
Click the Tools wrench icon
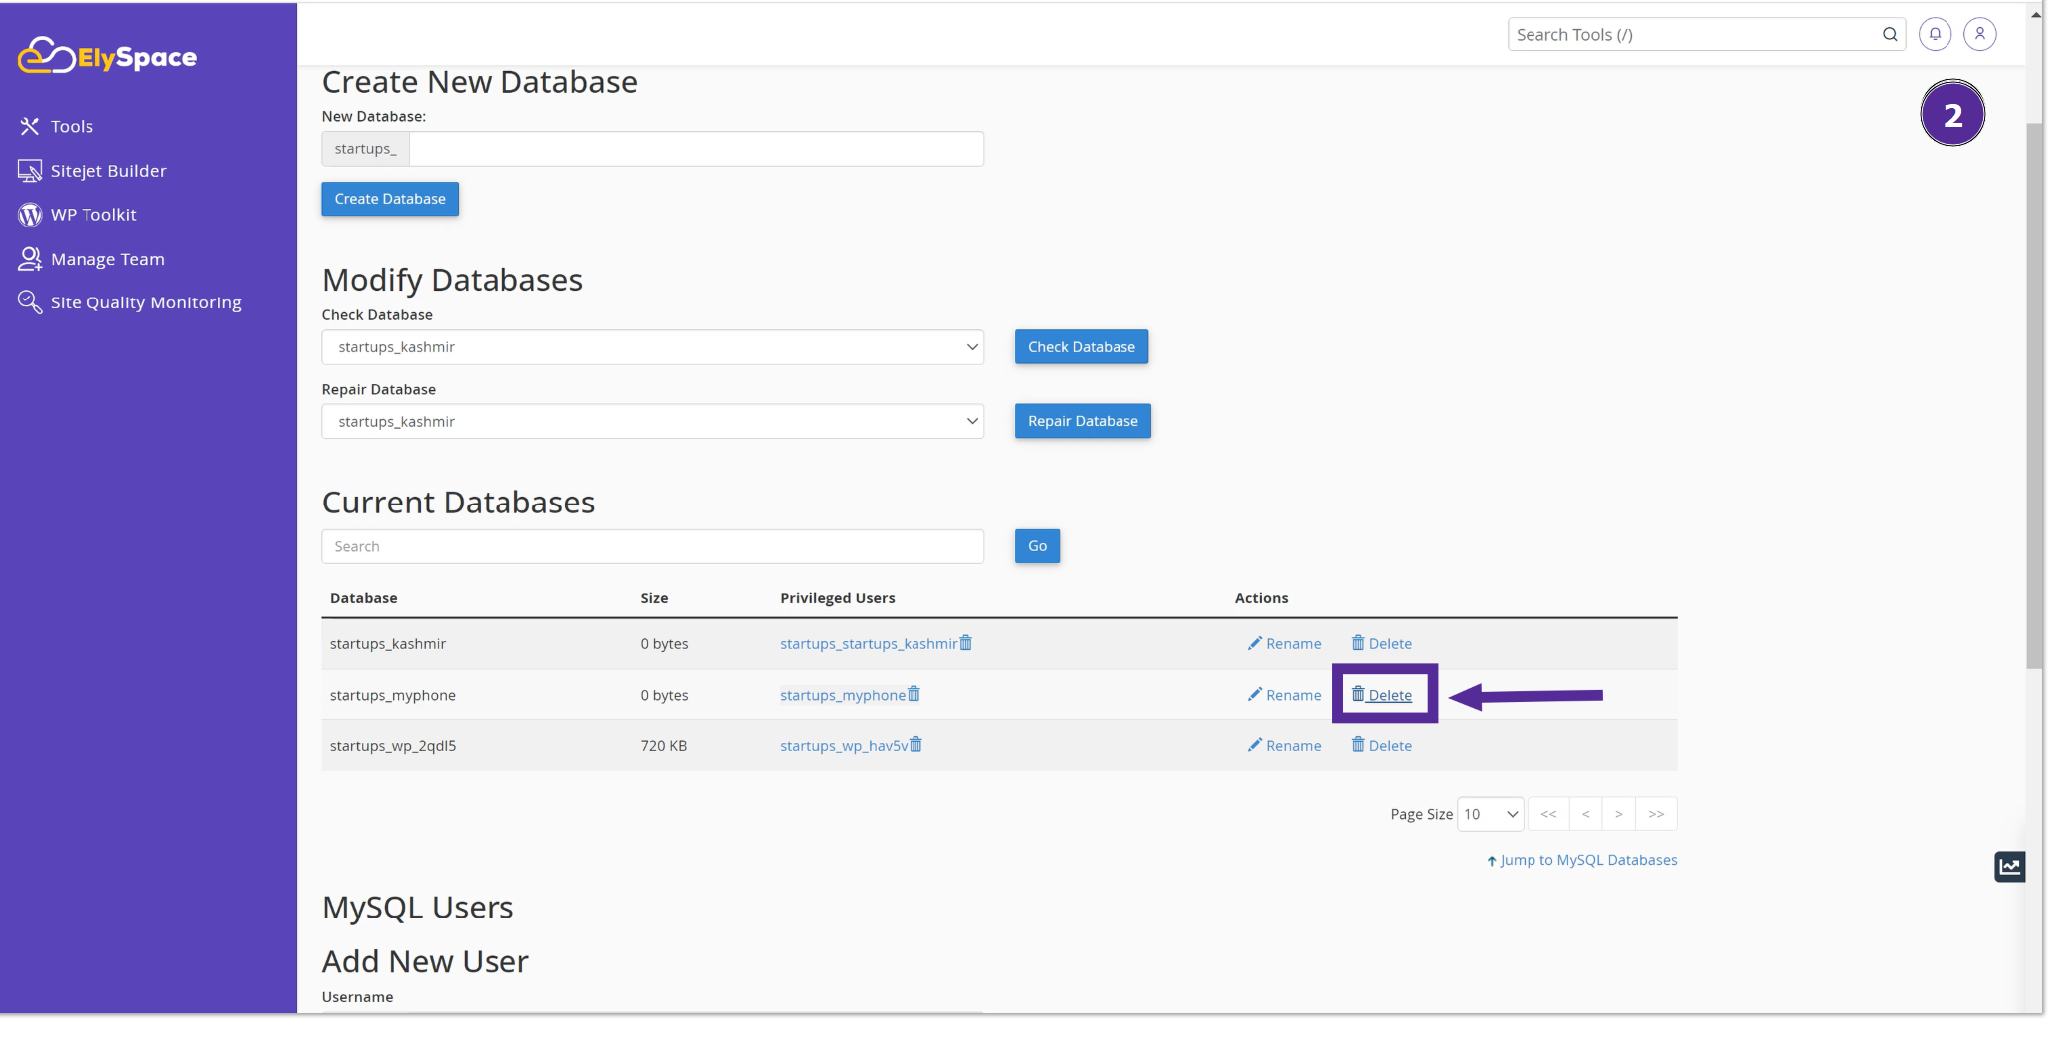pyautogui.click(x=30, y=126)
